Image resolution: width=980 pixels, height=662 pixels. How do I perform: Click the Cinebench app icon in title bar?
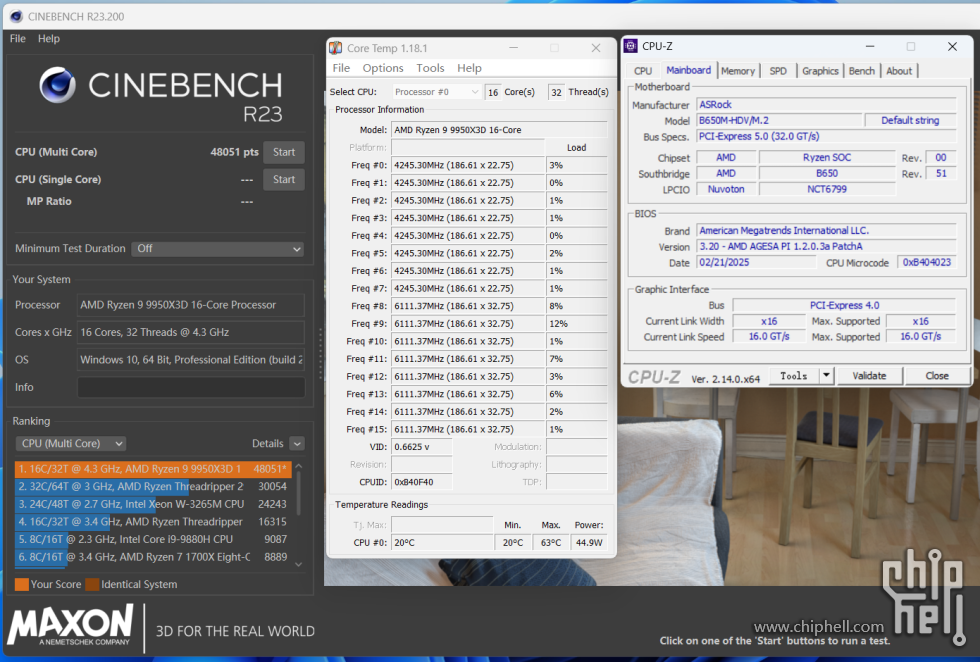[17, 16]
